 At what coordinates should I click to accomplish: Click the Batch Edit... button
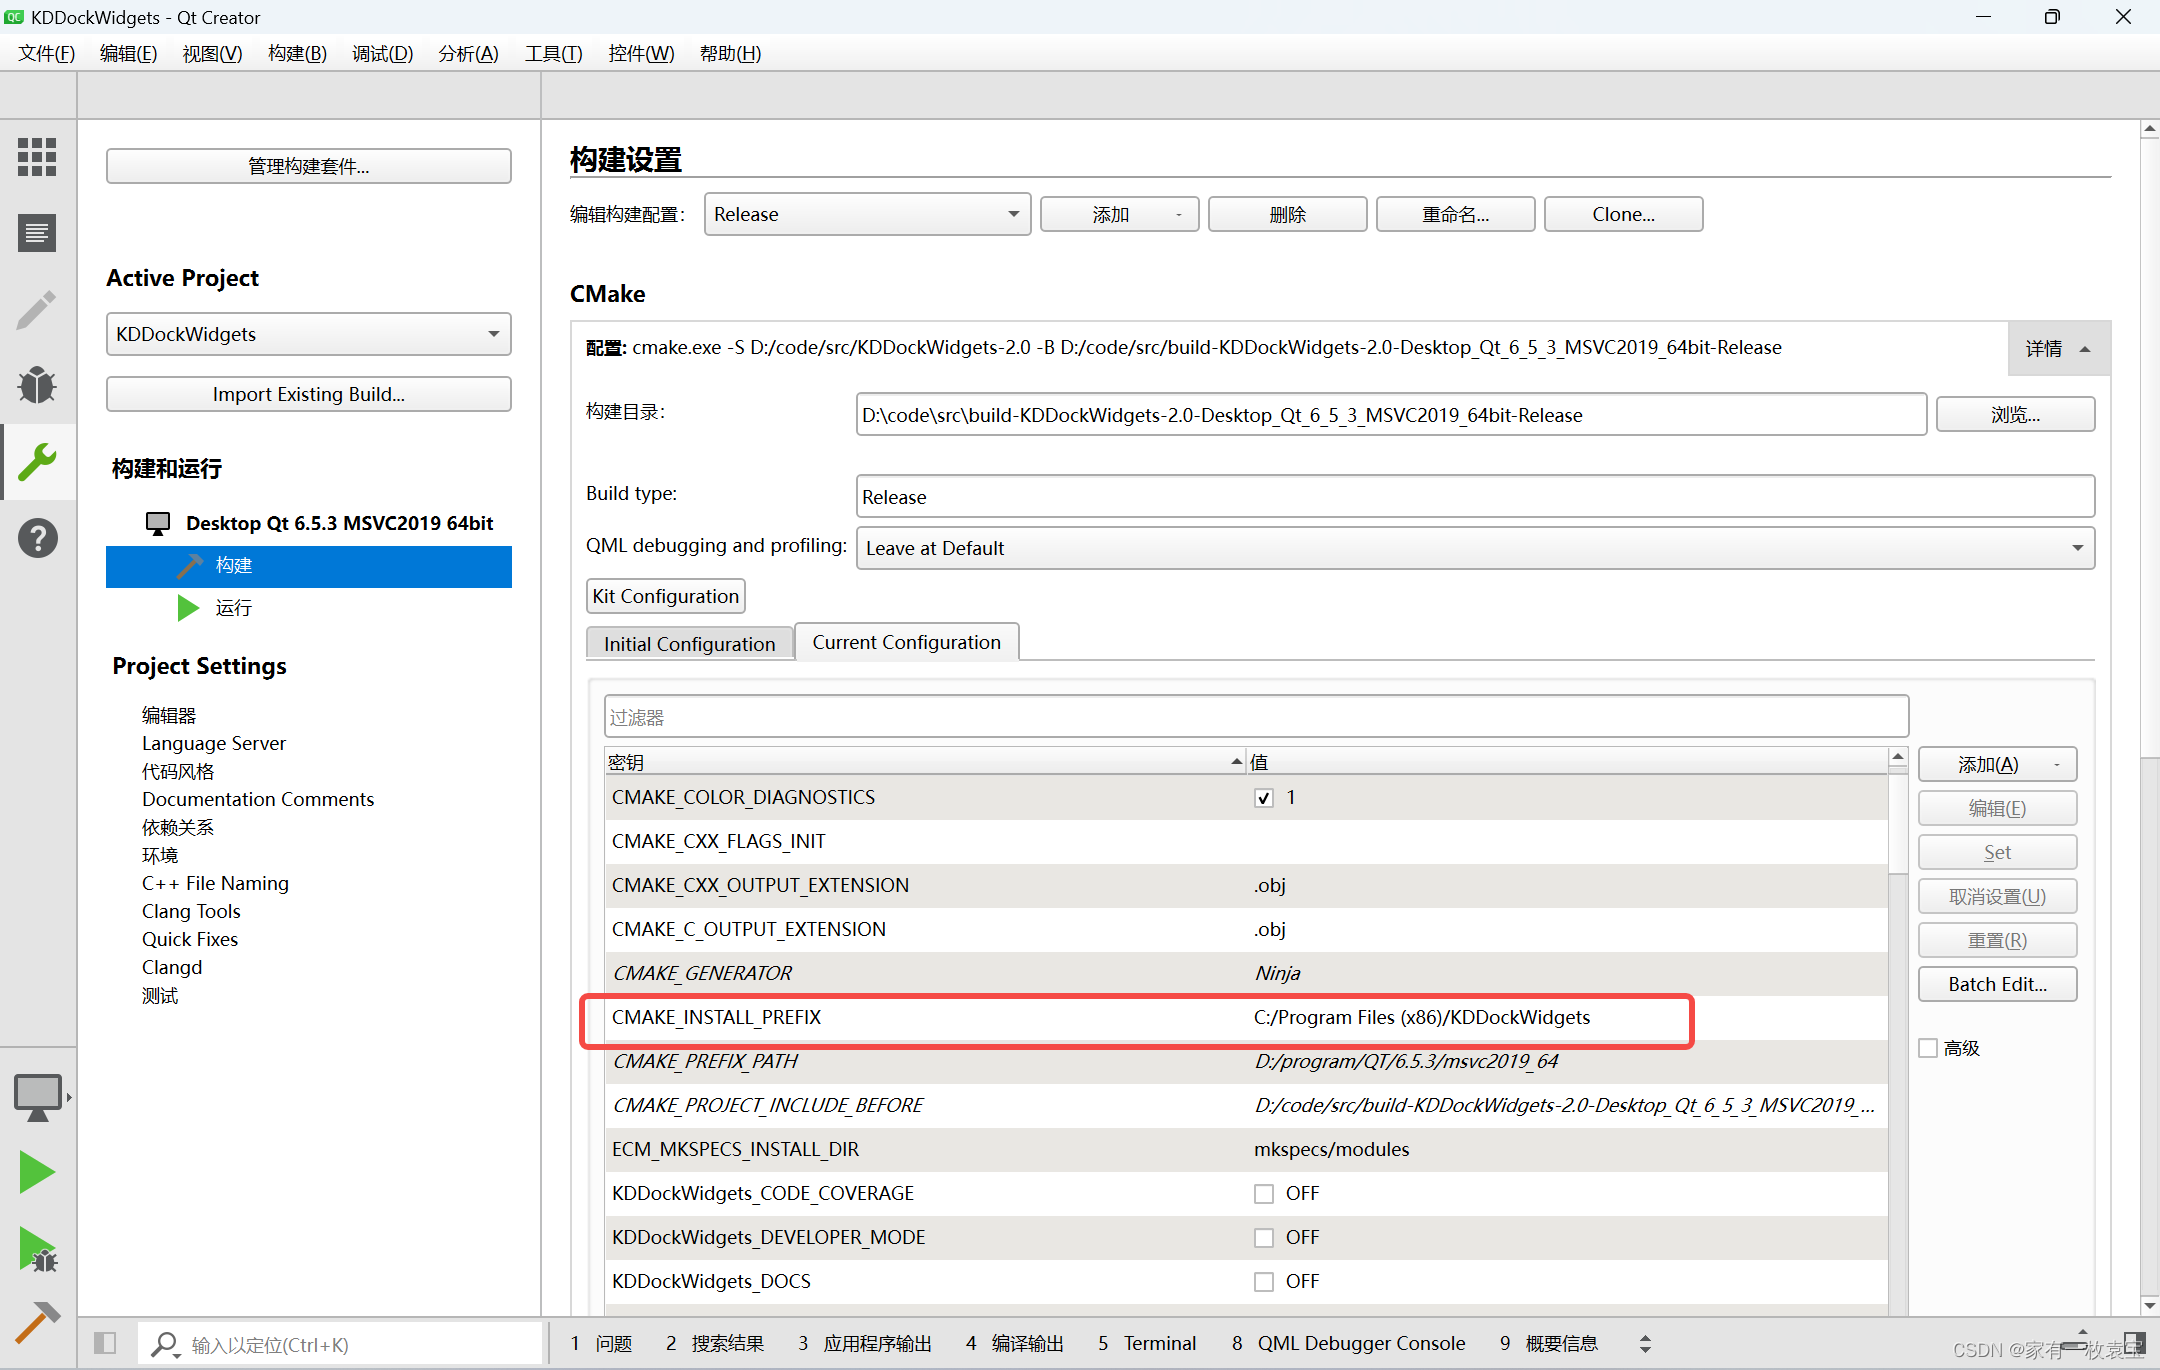[x=1997, y=984]
